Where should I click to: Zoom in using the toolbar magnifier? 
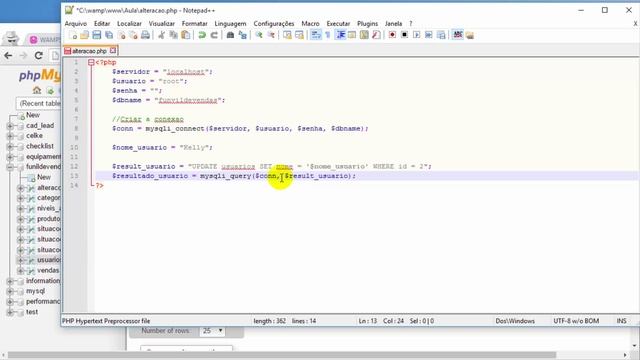259,35
